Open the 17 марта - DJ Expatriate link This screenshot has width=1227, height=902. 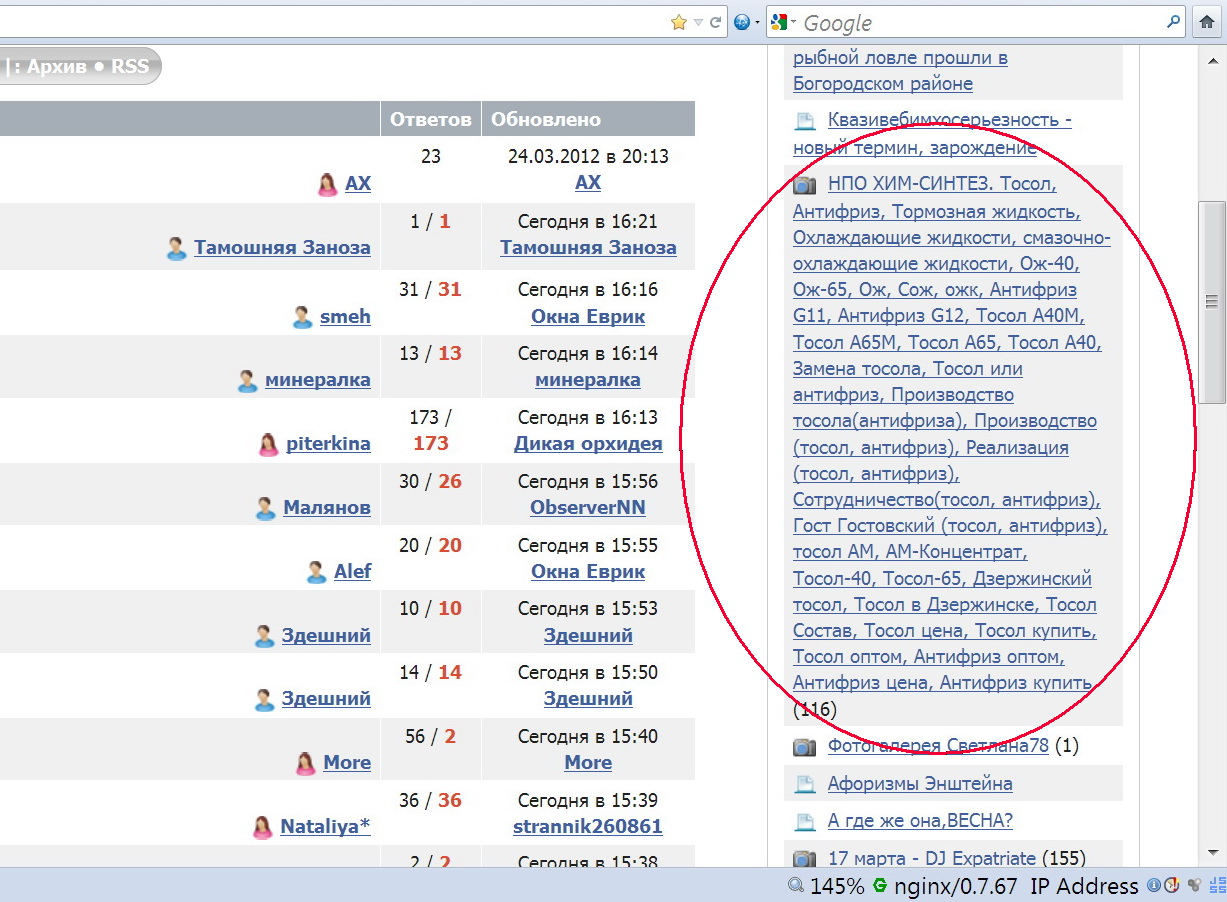932,859
